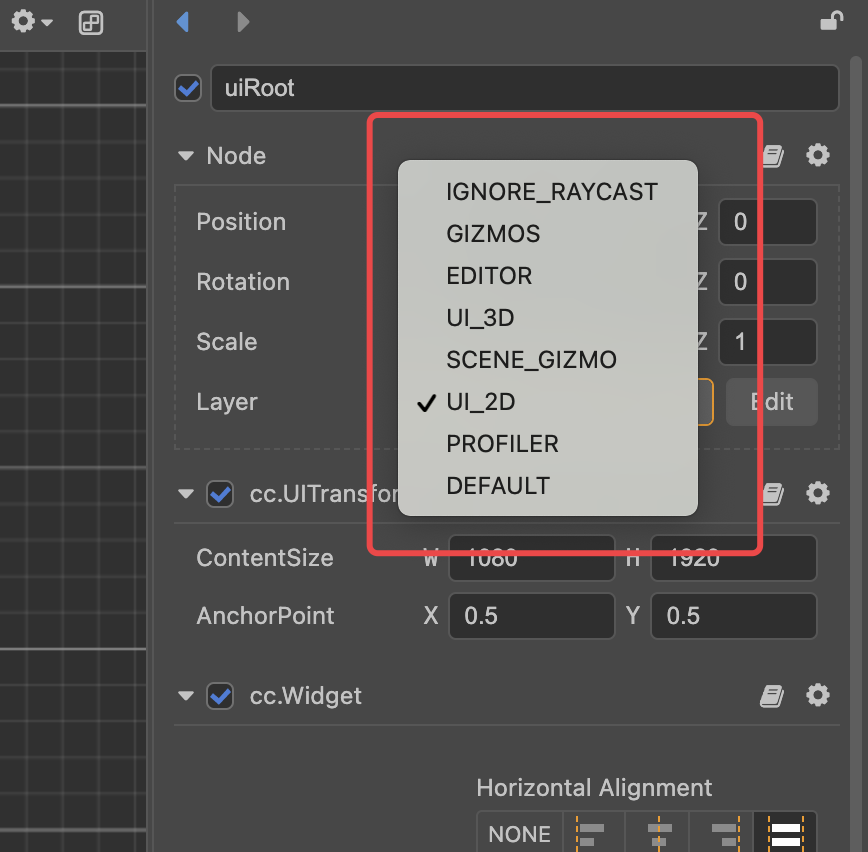Image resolution: width=868 pixels, height=852 pixels.
Task: Open gear dropdown in top-left corner
Action: coord(30,21)
